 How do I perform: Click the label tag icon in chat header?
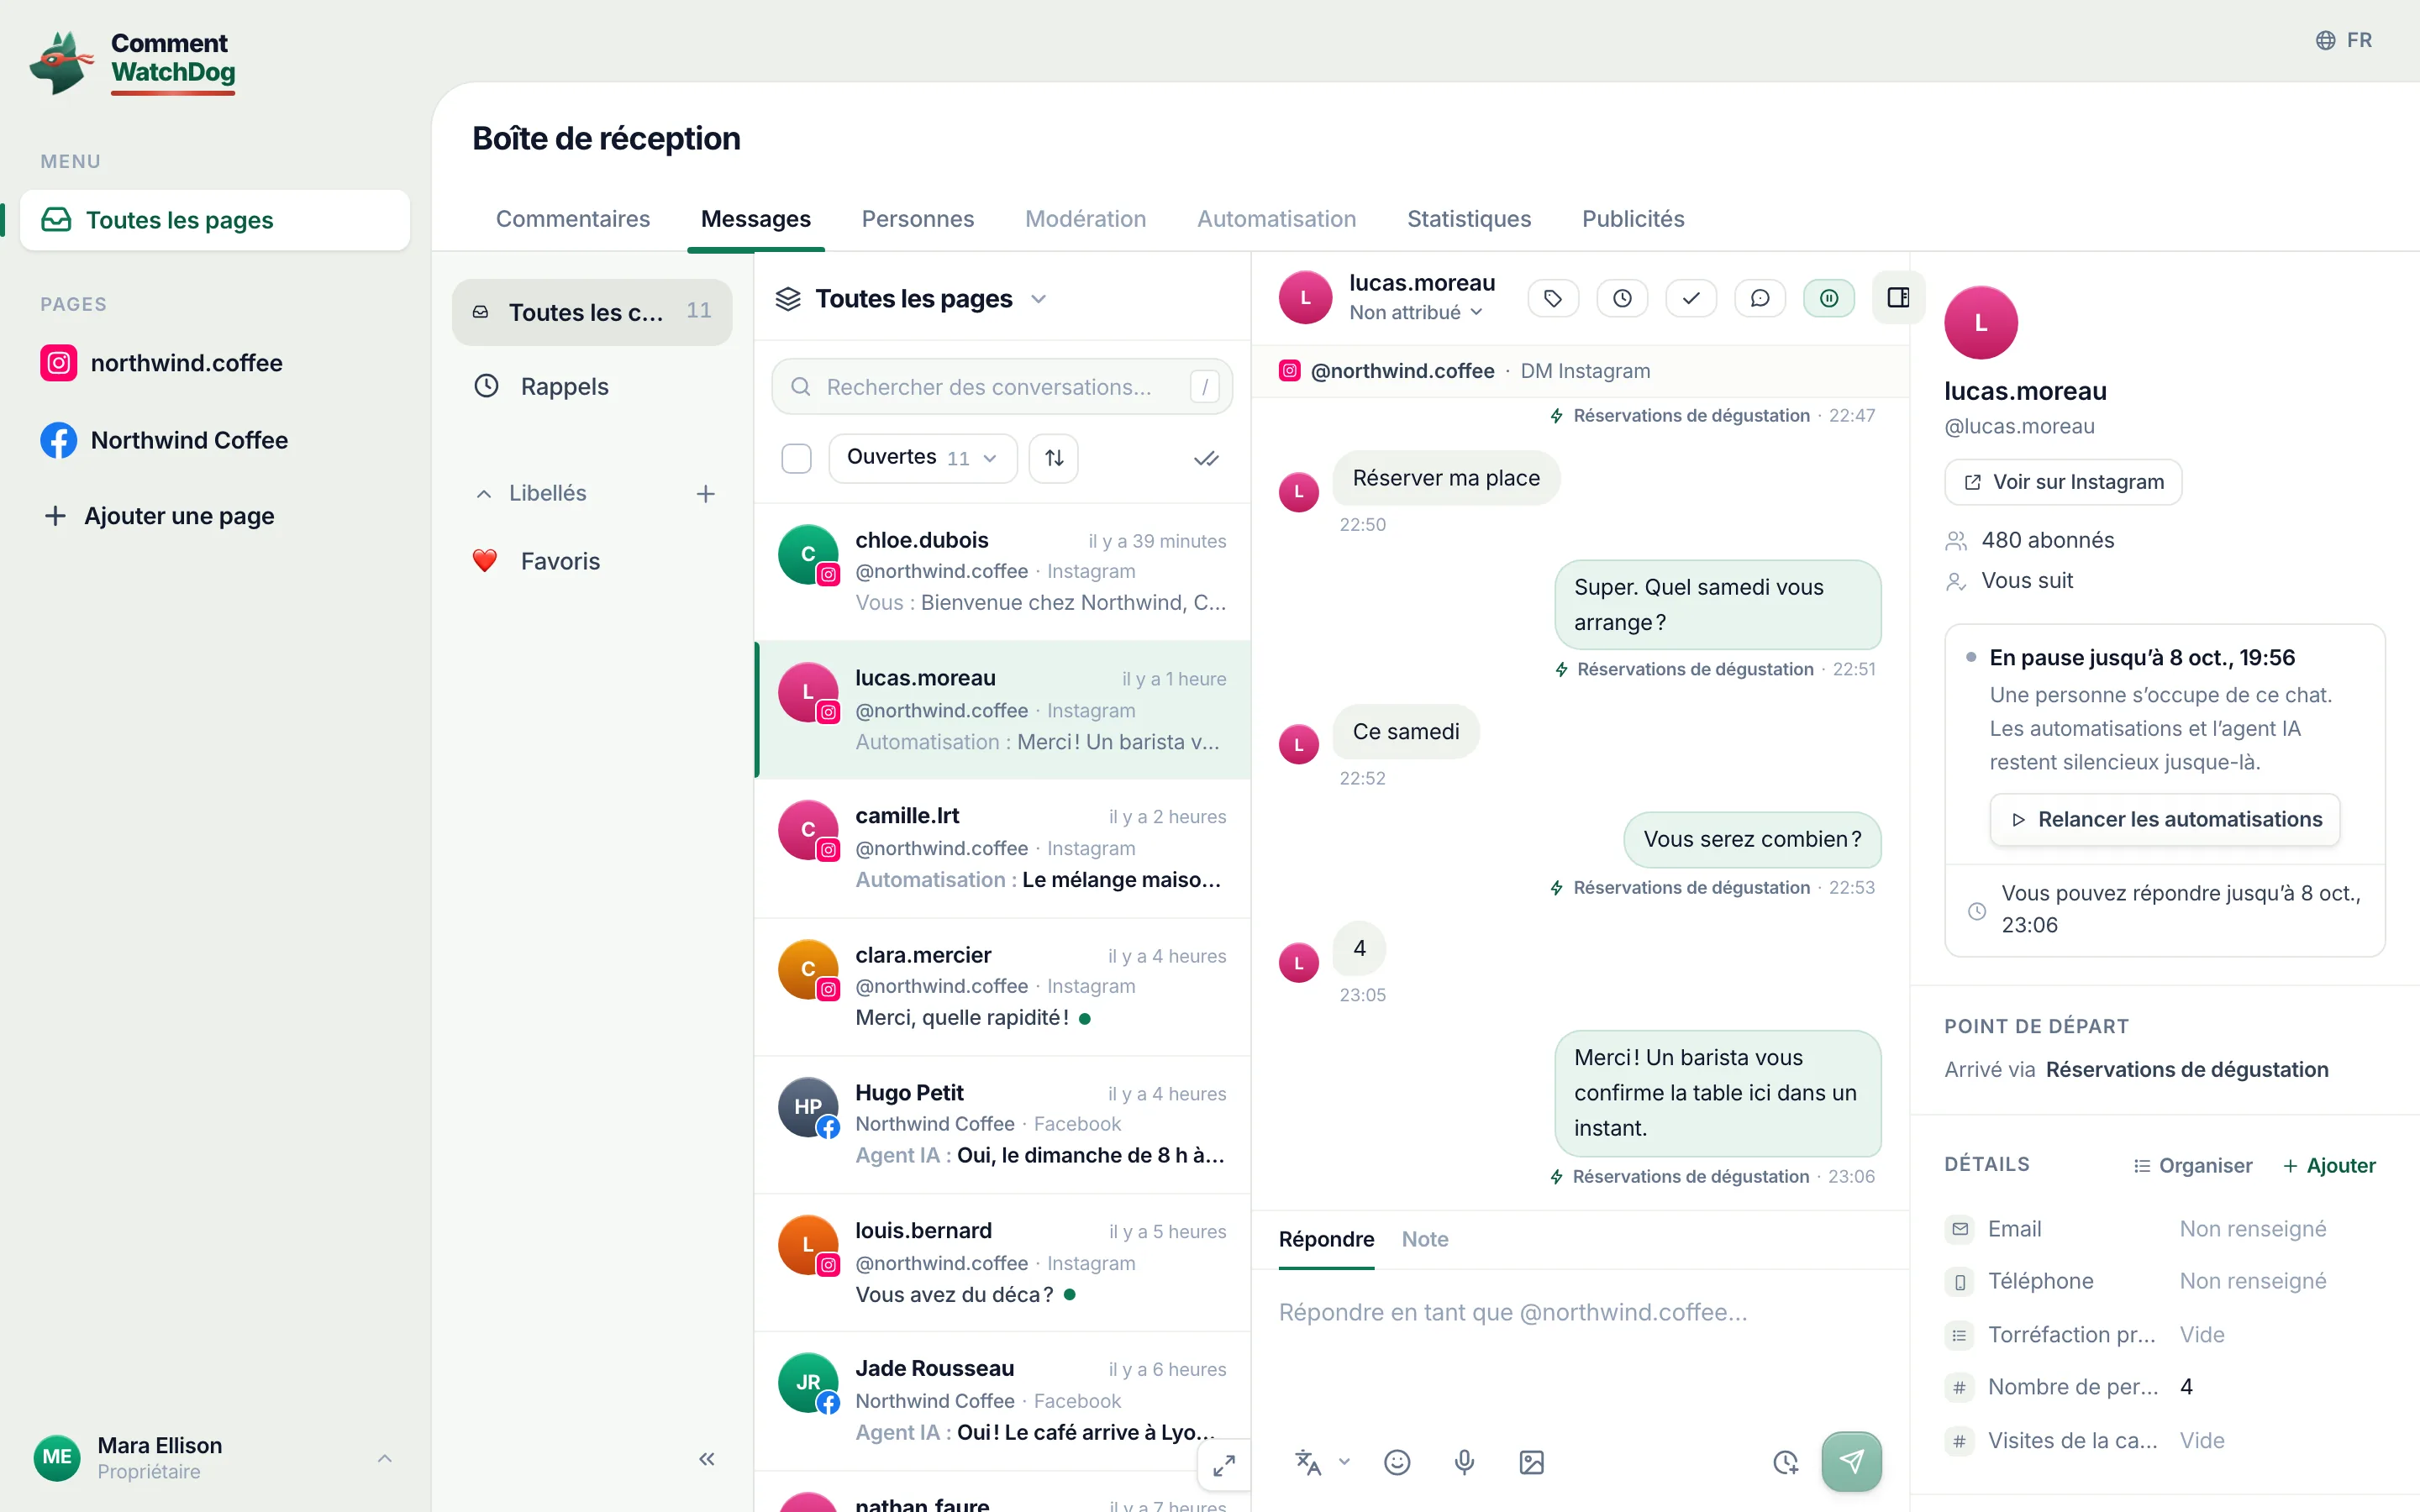1553,298
